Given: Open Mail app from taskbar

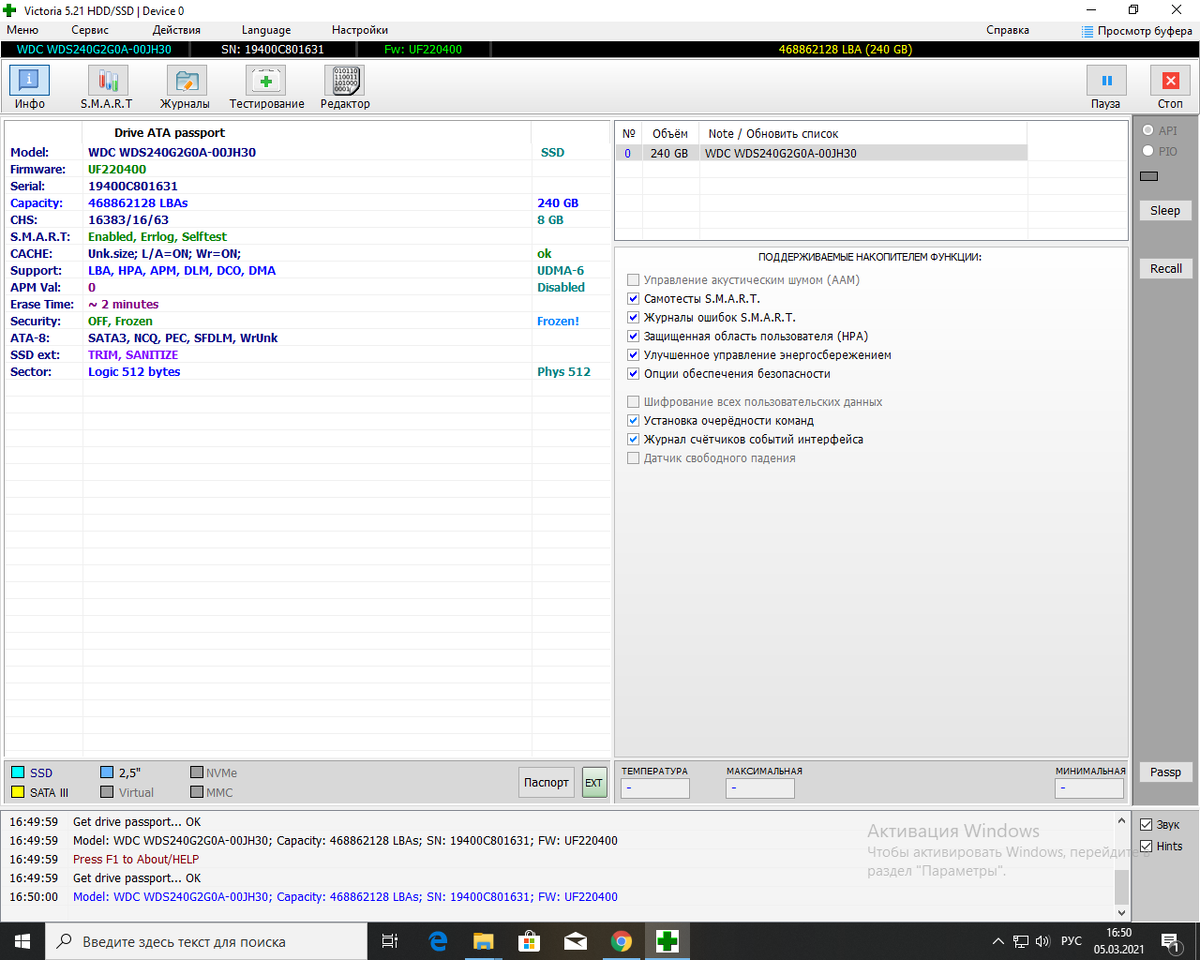Looking at the screenshot, I should [x=575, y=941].
